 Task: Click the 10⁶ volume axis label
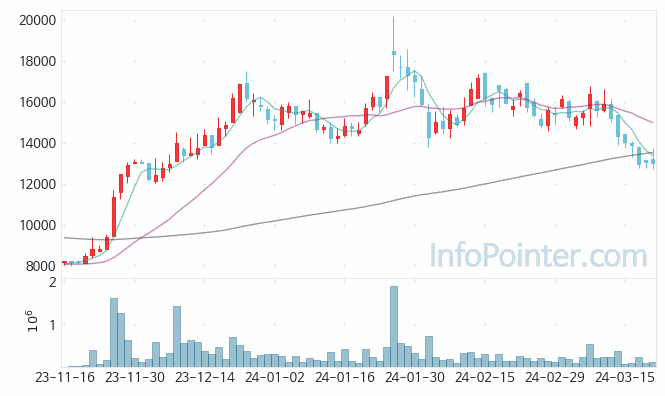(32, 321)
